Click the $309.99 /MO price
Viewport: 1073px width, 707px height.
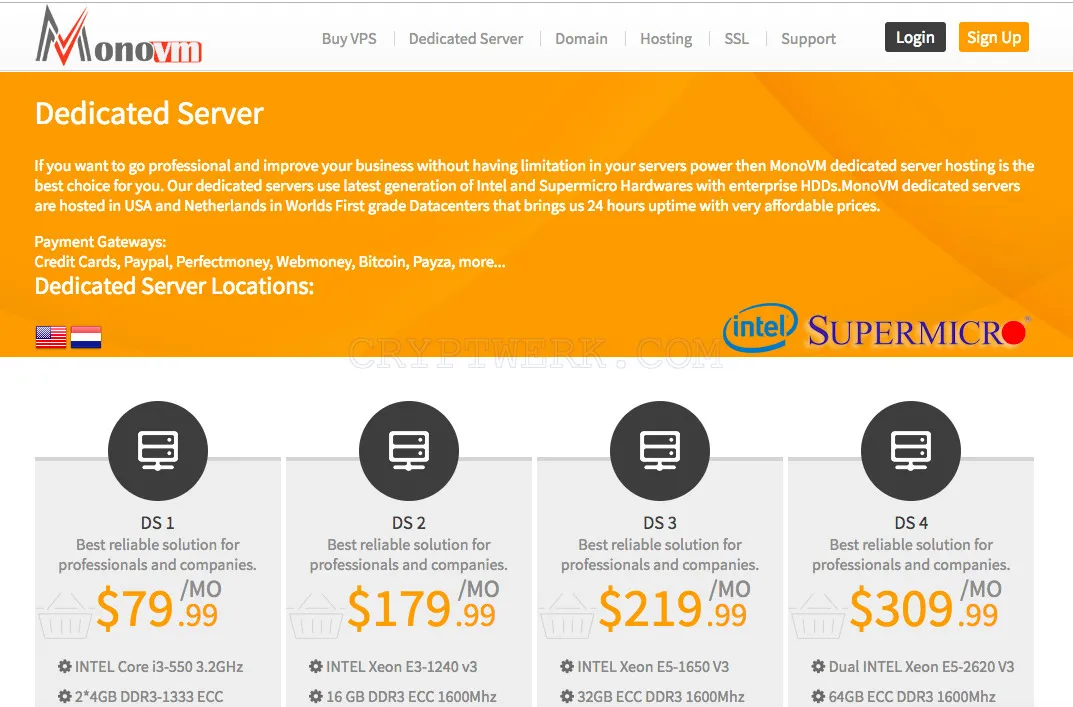pos(926,605)
